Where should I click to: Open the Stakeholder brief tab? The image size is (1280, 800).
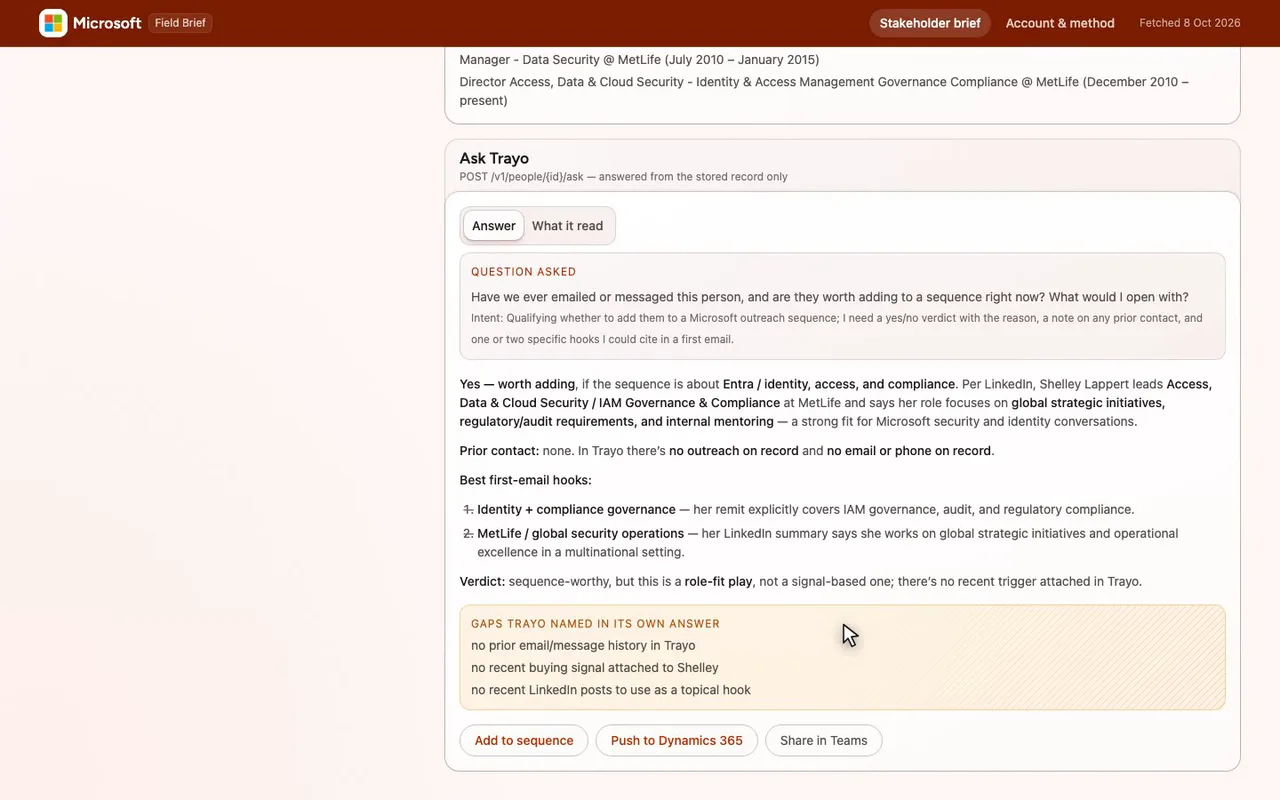(x=930, y=23)
